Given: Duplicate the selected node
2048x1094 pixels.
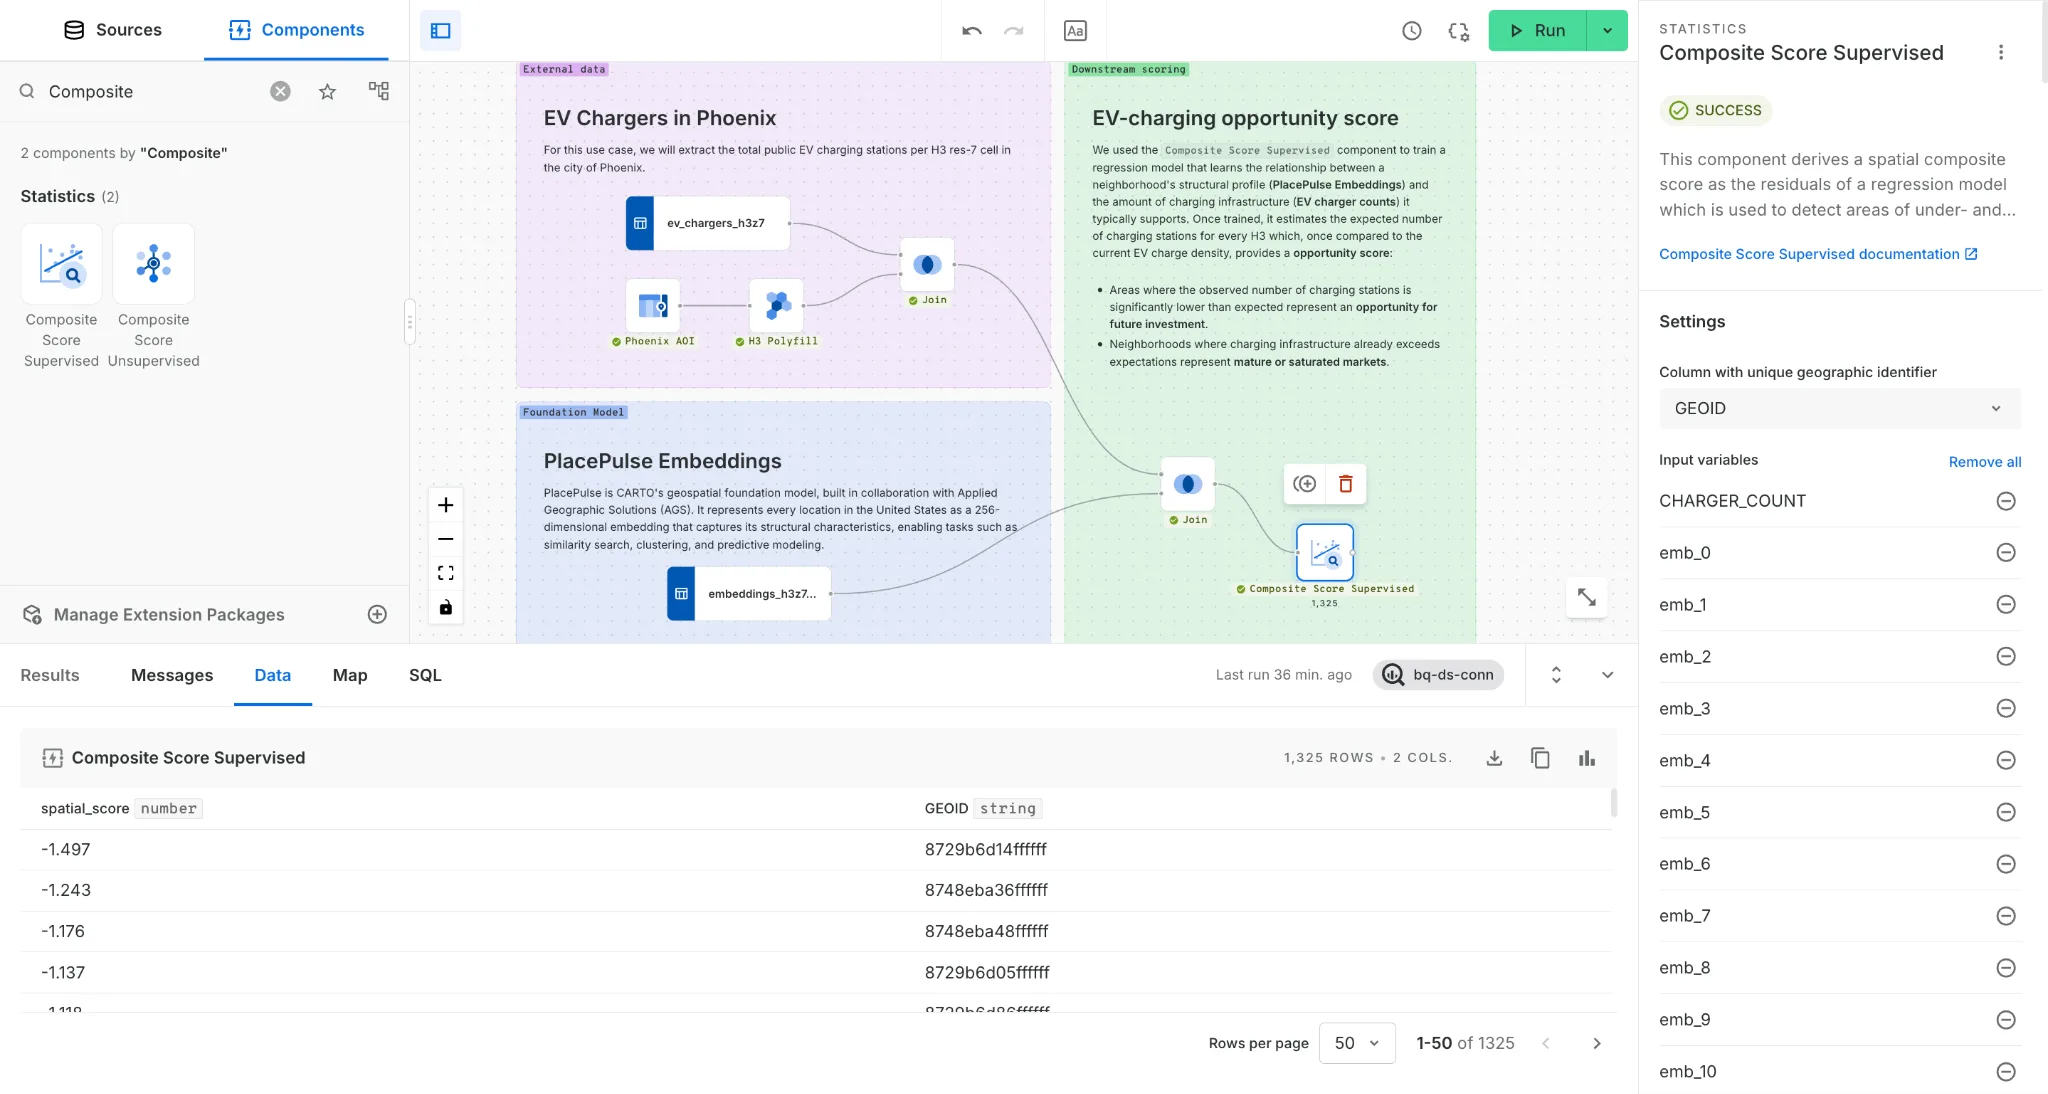Looking at the screenshot, I should pos(1304,484).
